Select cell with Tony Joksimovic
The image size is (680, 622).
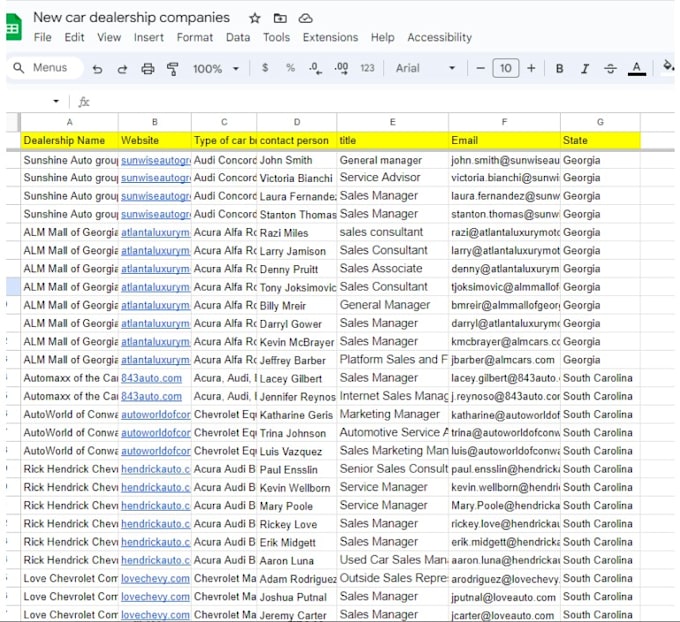[x=297, y=287]
